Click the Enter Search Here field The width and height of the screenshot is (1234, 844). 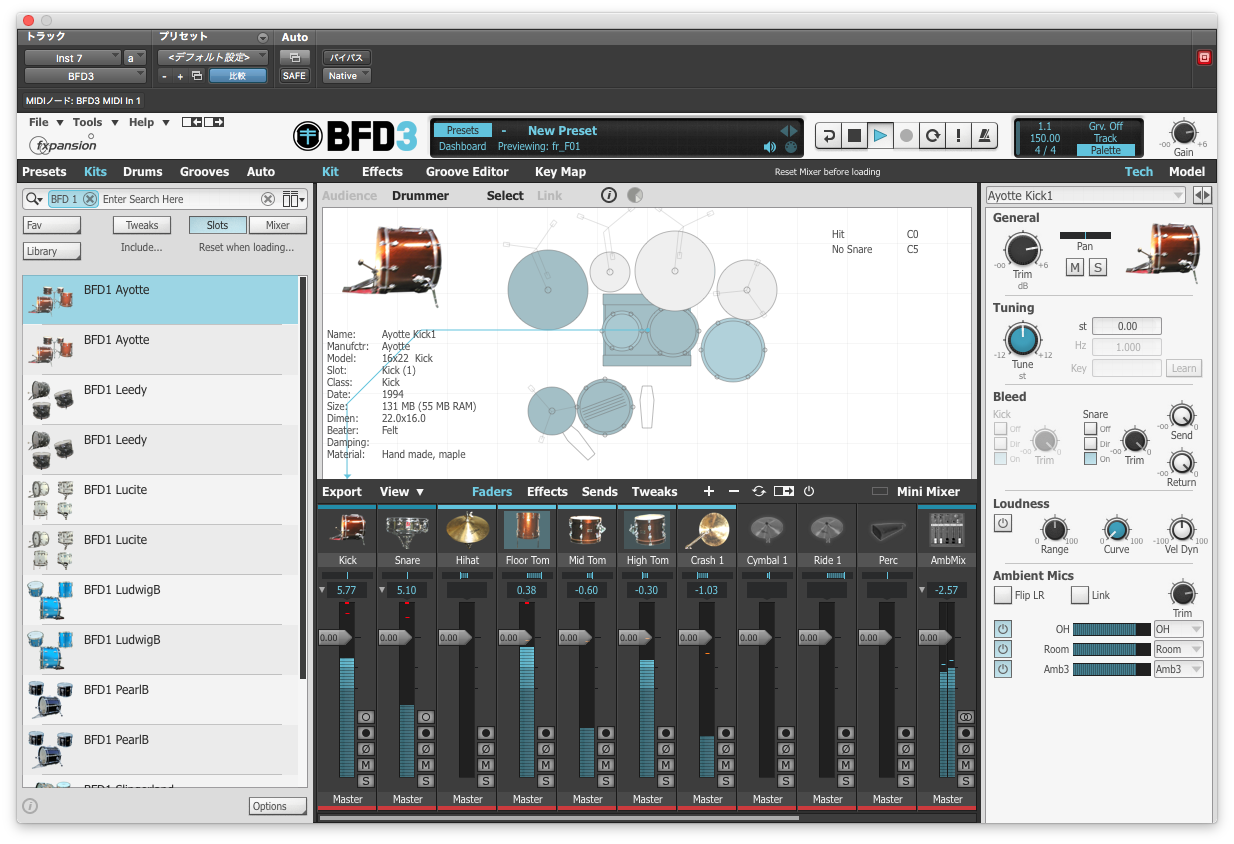[179, 199]
